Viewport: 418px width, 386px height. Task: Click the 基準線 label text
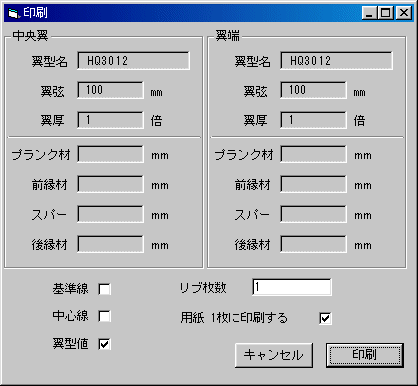pyautogui.click(x=70, y=289)
